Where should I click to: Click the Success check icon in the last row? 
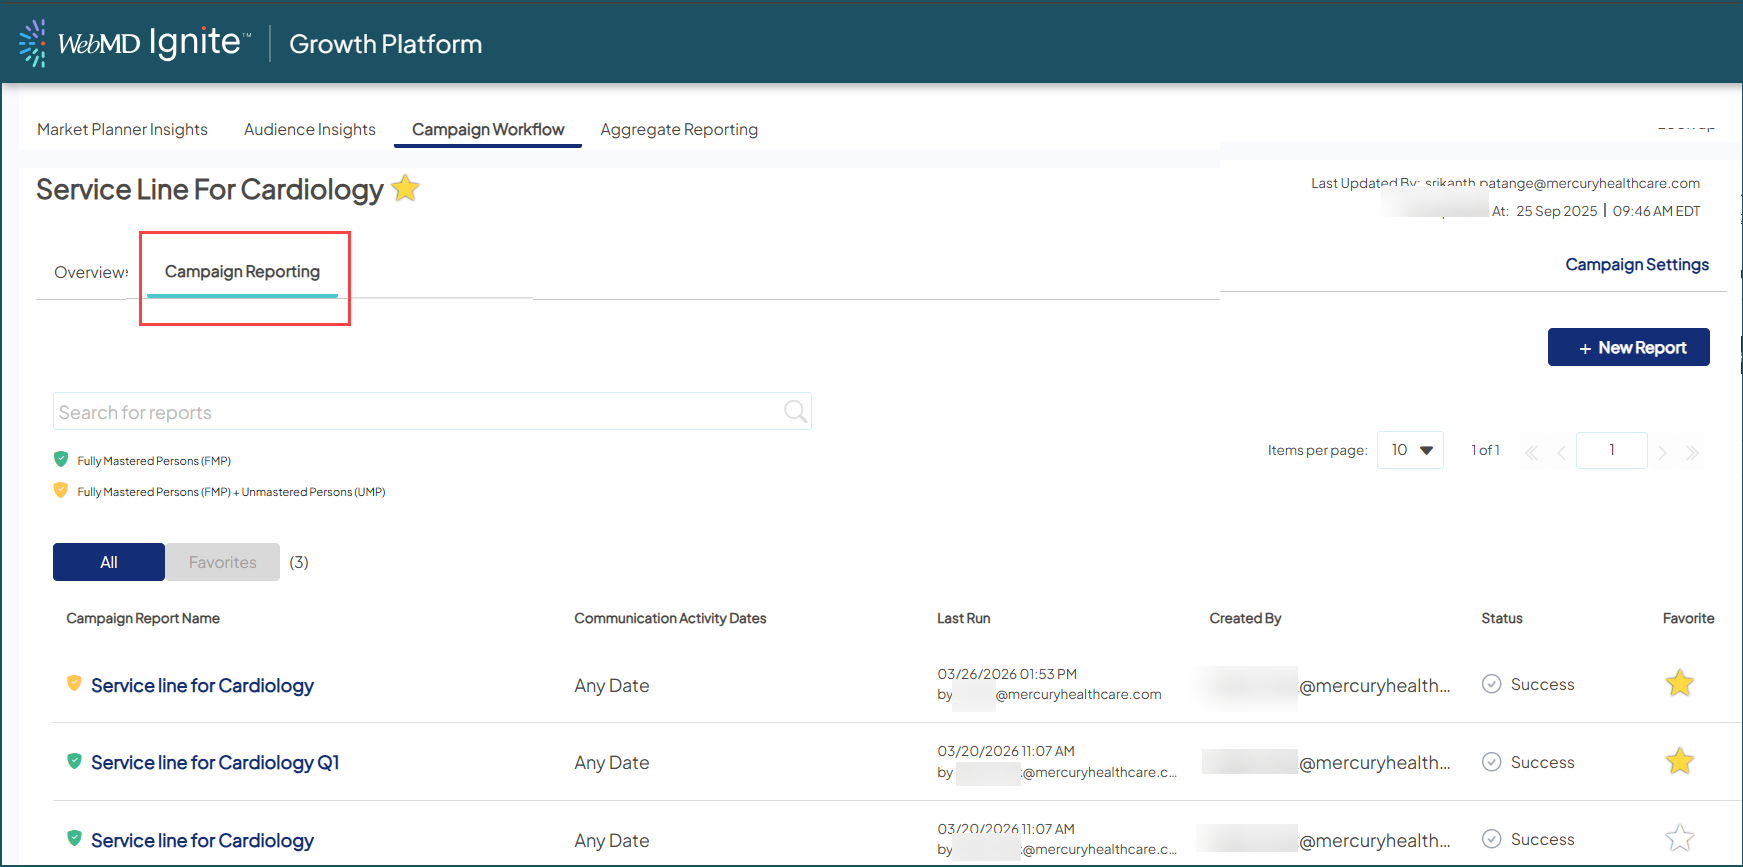tap(1491, 839)
